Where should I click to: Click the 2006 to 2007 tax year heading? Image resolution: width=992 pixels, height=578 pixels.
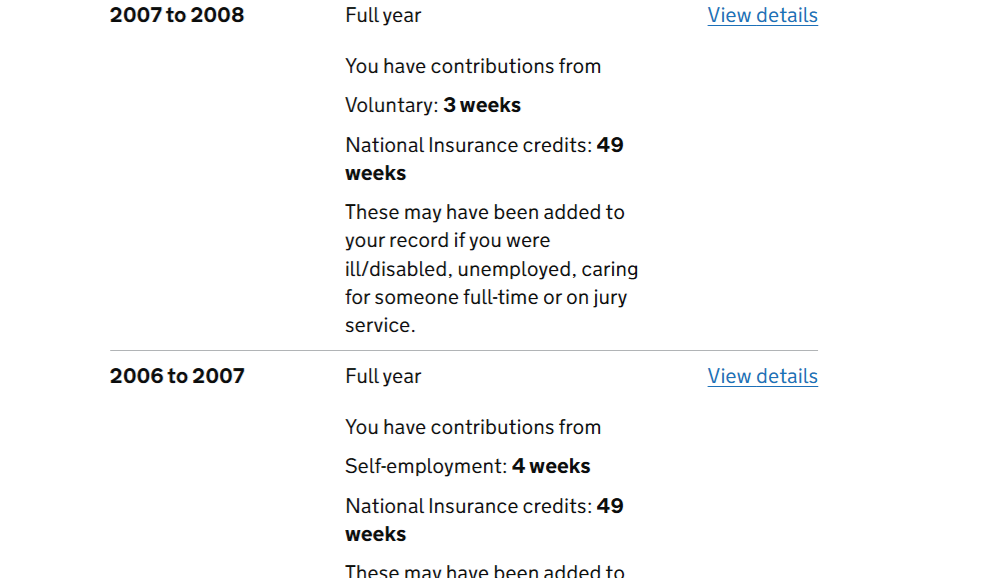pyautogui.click(x=177, y=376)
